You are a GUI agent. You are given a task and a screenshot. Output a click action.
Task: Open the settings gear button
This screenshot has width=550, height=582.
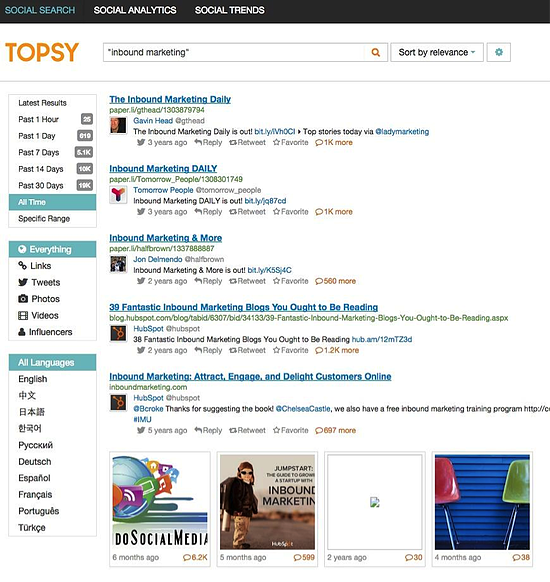(499, 52)
